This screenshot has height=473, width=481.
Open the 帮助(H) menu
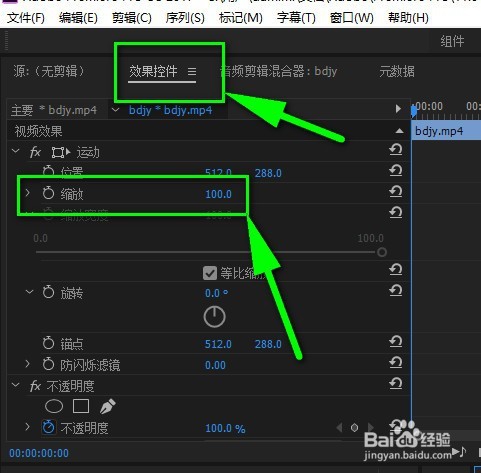tap(408, 18)
